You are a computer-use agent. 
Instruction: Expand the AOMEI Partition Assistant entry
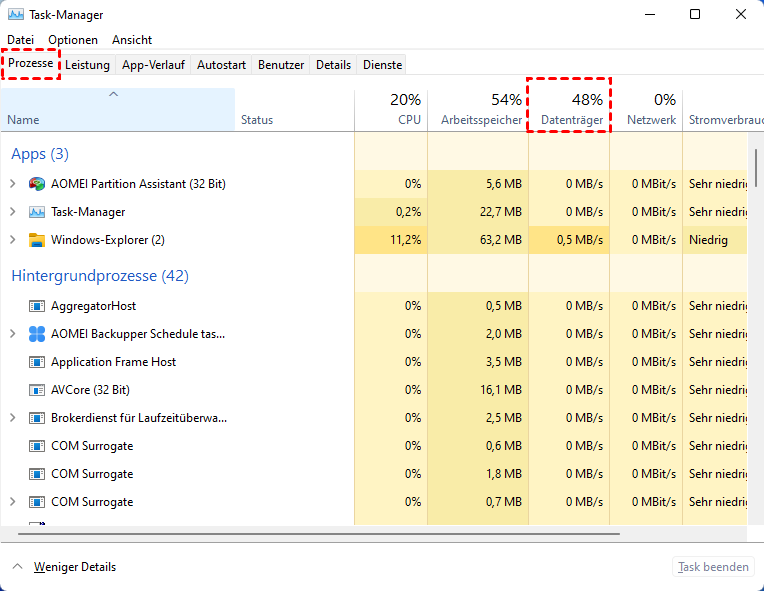point(12,184)
